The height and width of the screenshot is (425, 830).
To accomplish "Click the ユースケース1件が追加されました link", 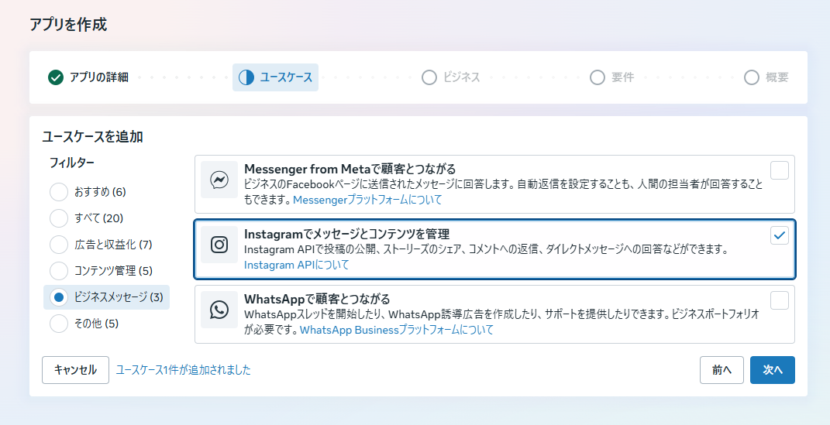I will 183,370.
